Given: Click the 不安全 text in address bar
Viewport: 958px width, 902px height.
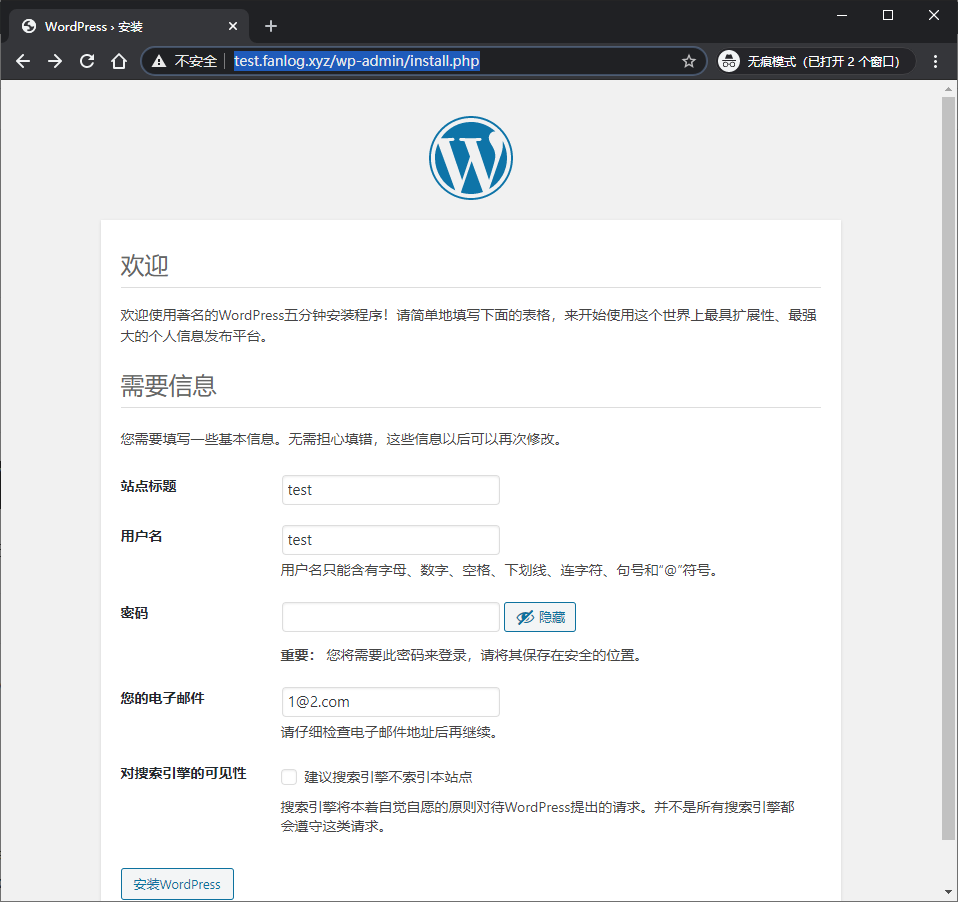Looking at the screenshot, I should coord(196,61).
